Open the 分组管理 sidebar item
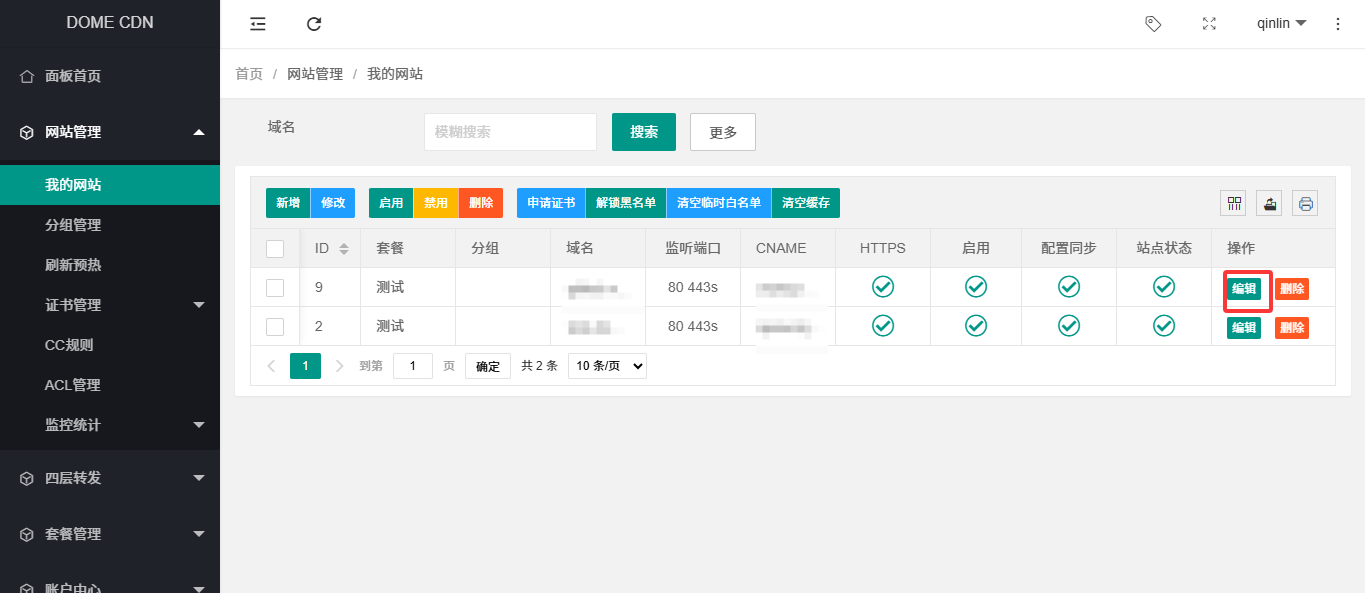 click(x=73, y=225)
